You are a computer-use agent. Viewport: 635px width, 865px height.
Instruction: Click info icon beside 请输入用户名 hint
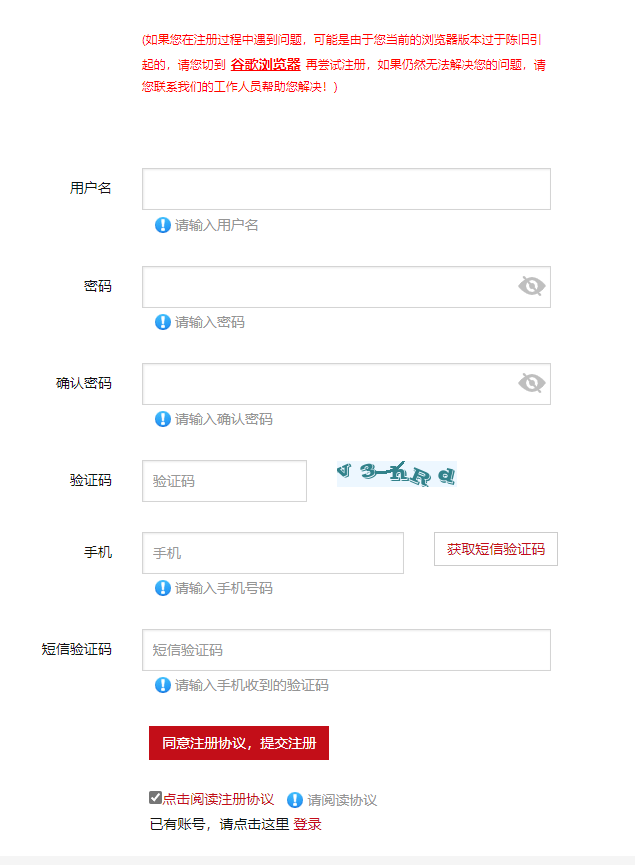(162, 225)
